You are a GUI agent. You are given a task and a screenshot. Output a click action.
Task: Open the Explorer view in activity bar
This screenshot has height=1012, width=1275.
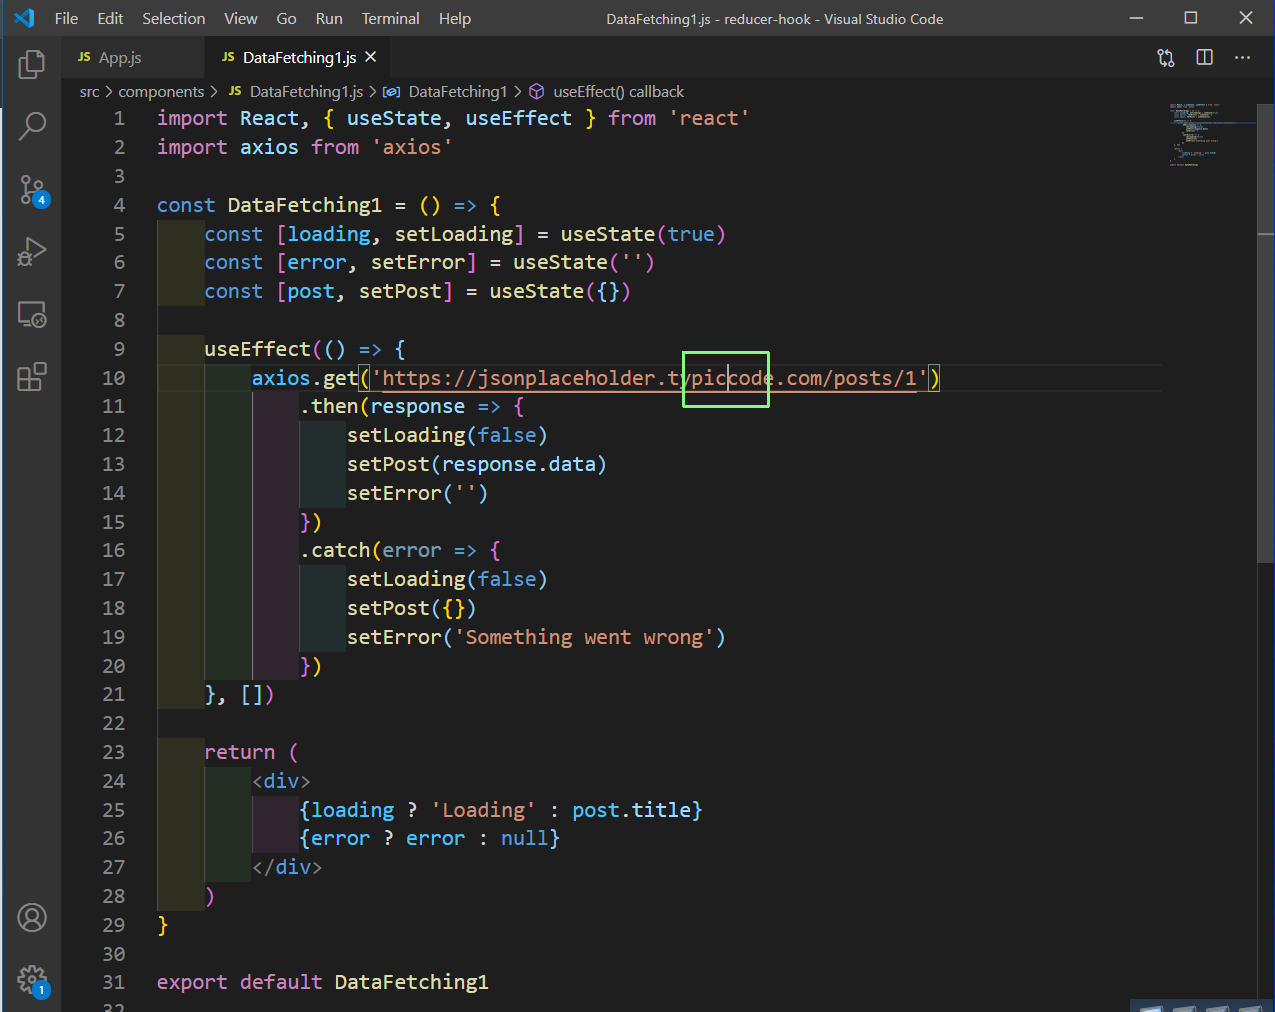pyautogui.click(x=32, y=65)
